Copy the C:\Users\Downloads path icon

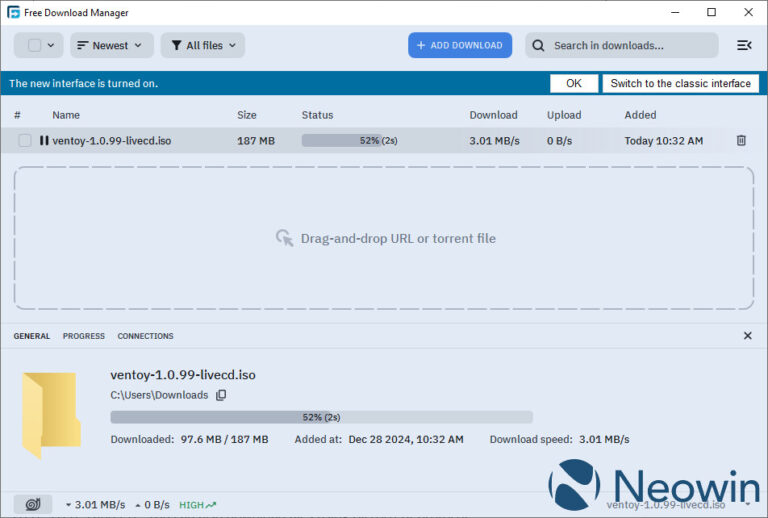click(221, 395)
